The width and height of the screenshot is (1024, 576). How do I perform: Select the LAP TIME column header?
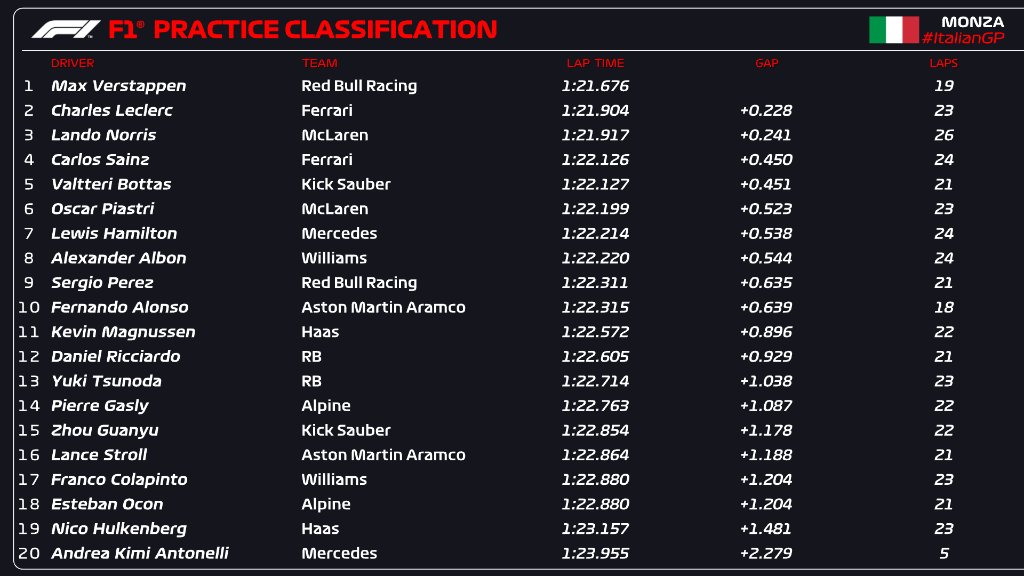coord(595,63)
